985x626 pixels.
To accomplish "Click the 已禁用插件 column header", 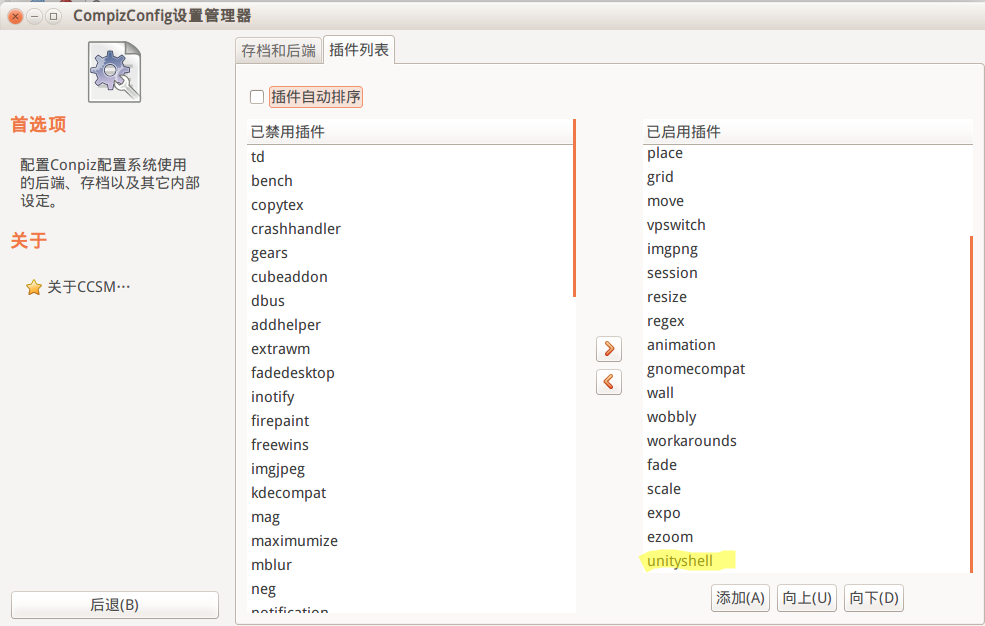I will [x=410, y=132].
